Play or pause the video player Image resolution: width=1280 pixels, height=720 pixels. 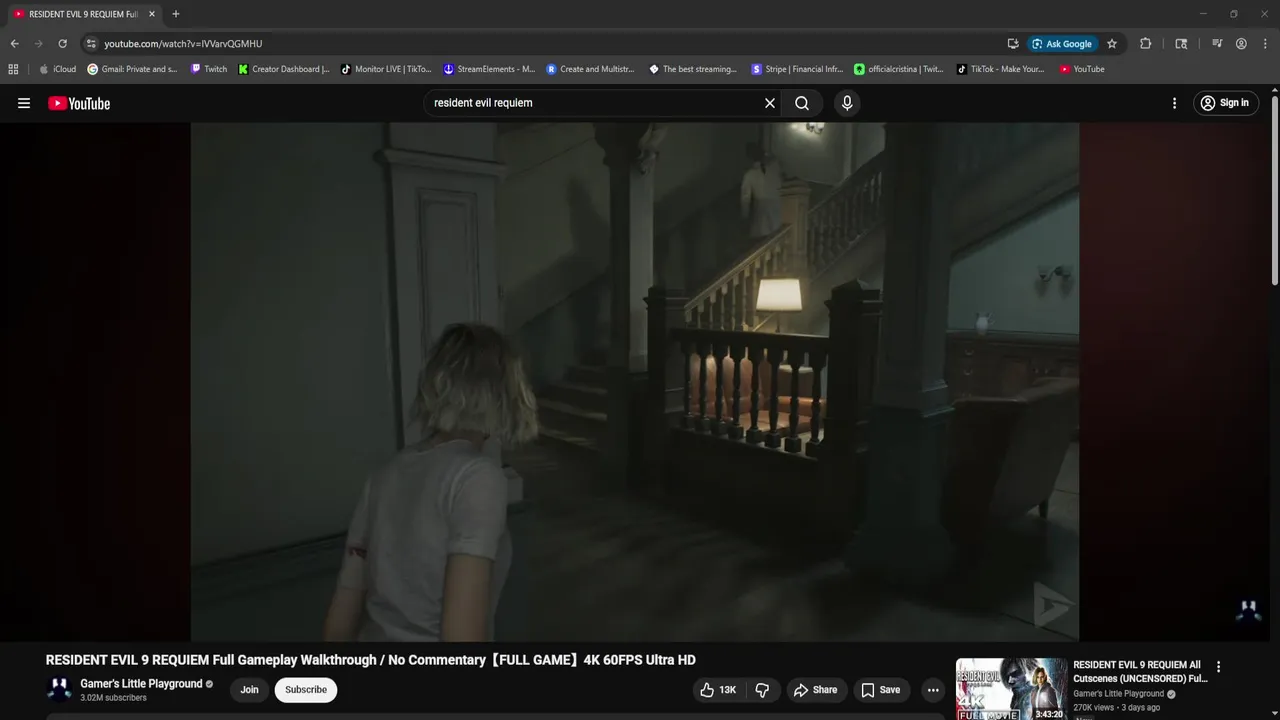coord(635,381)
